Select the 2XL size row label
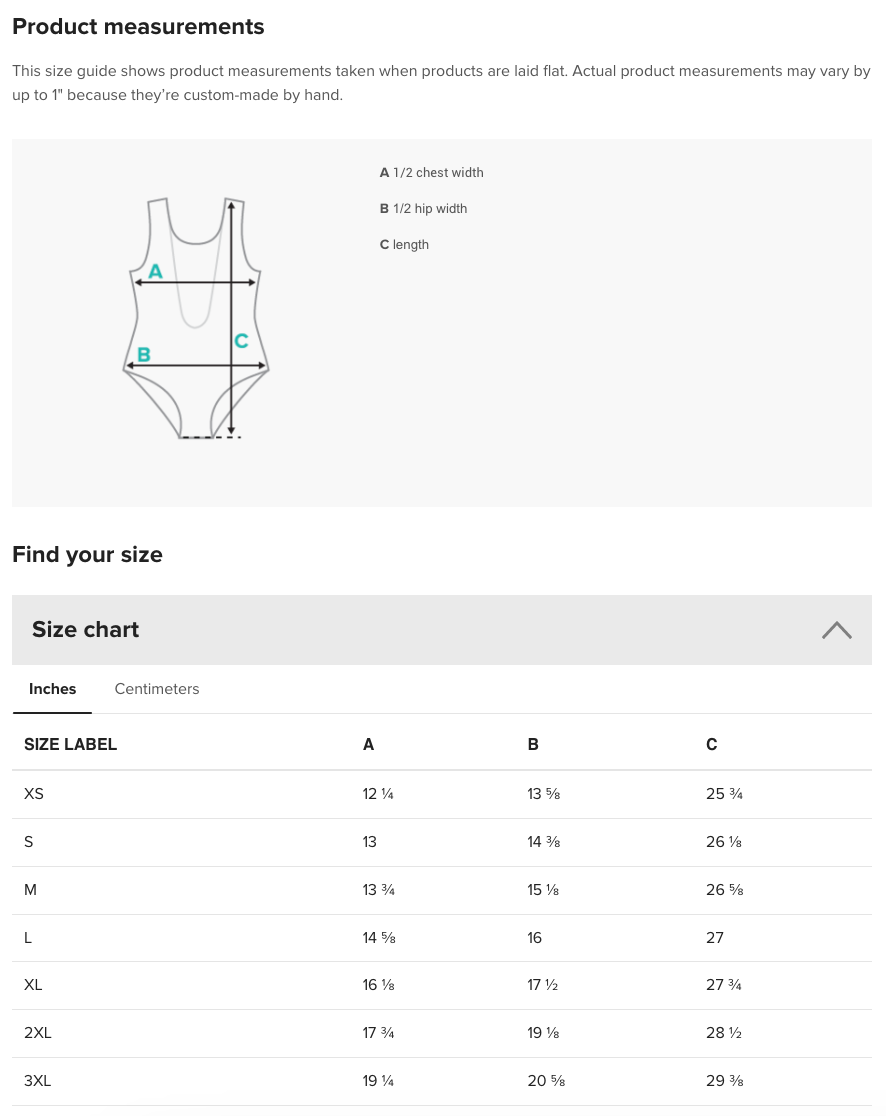 coord(38,1033)
